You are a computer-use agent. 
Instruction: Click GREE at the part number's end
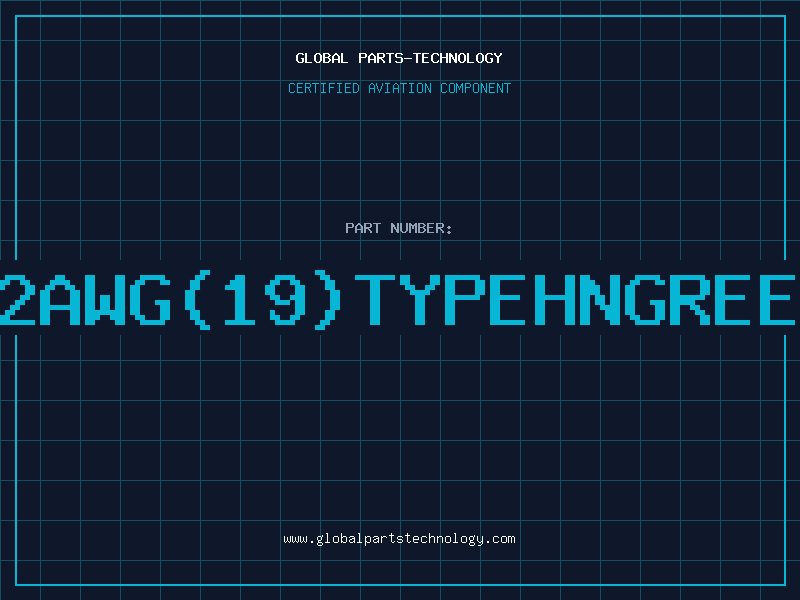tap(708, 299)
